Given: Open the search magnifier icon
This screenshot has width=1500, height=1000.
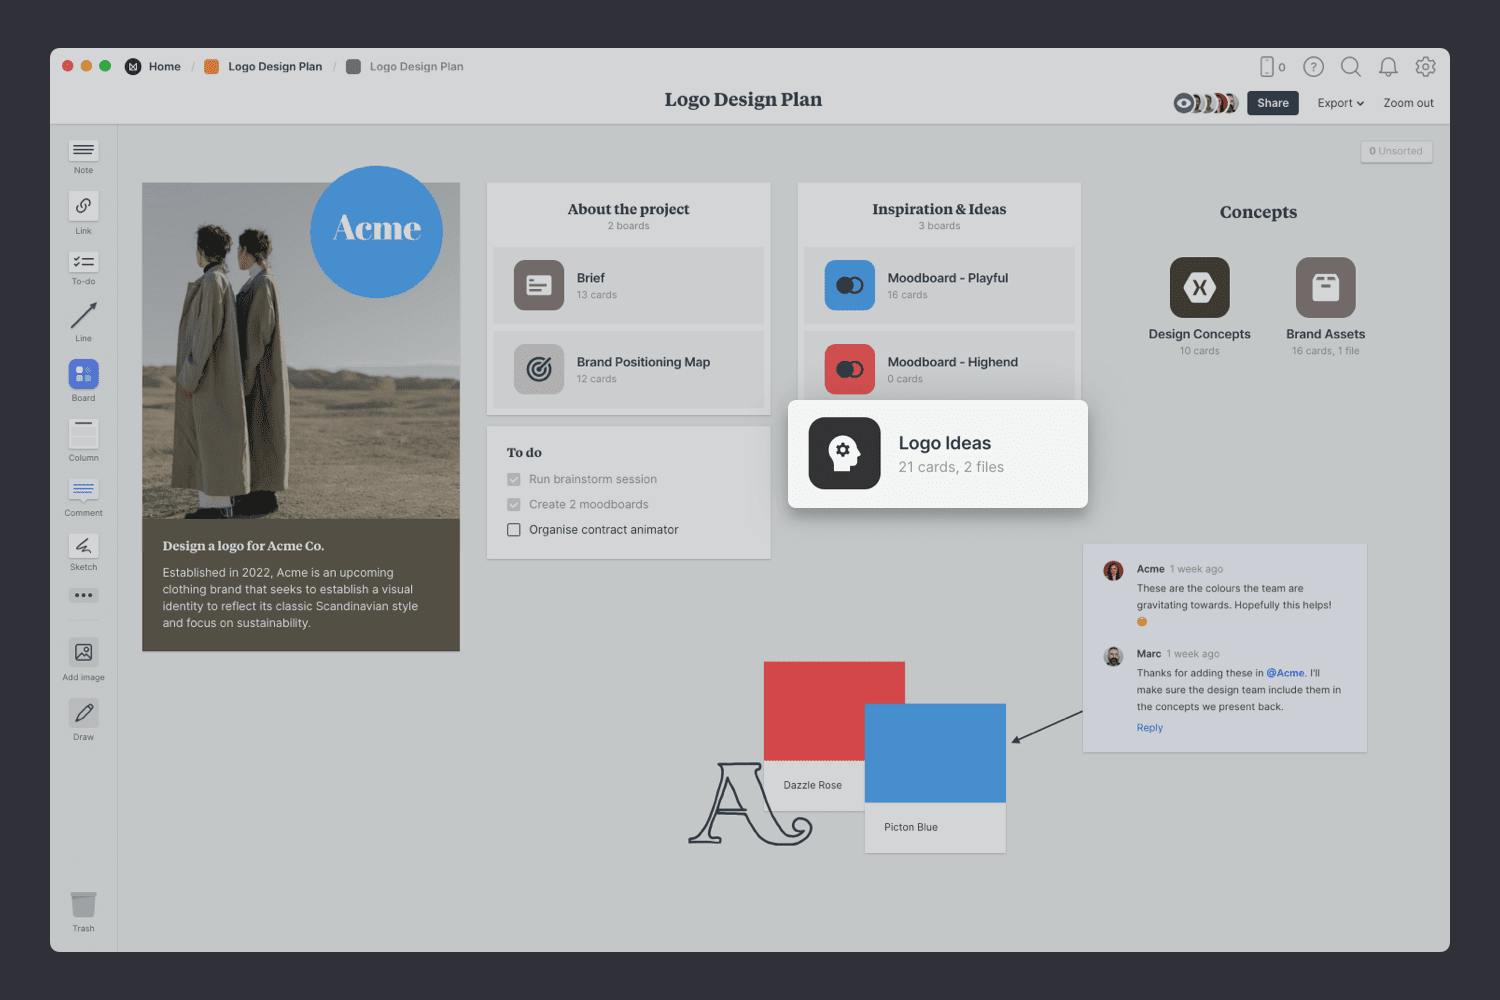Looking at the screenshot, I should (1350, 67).
